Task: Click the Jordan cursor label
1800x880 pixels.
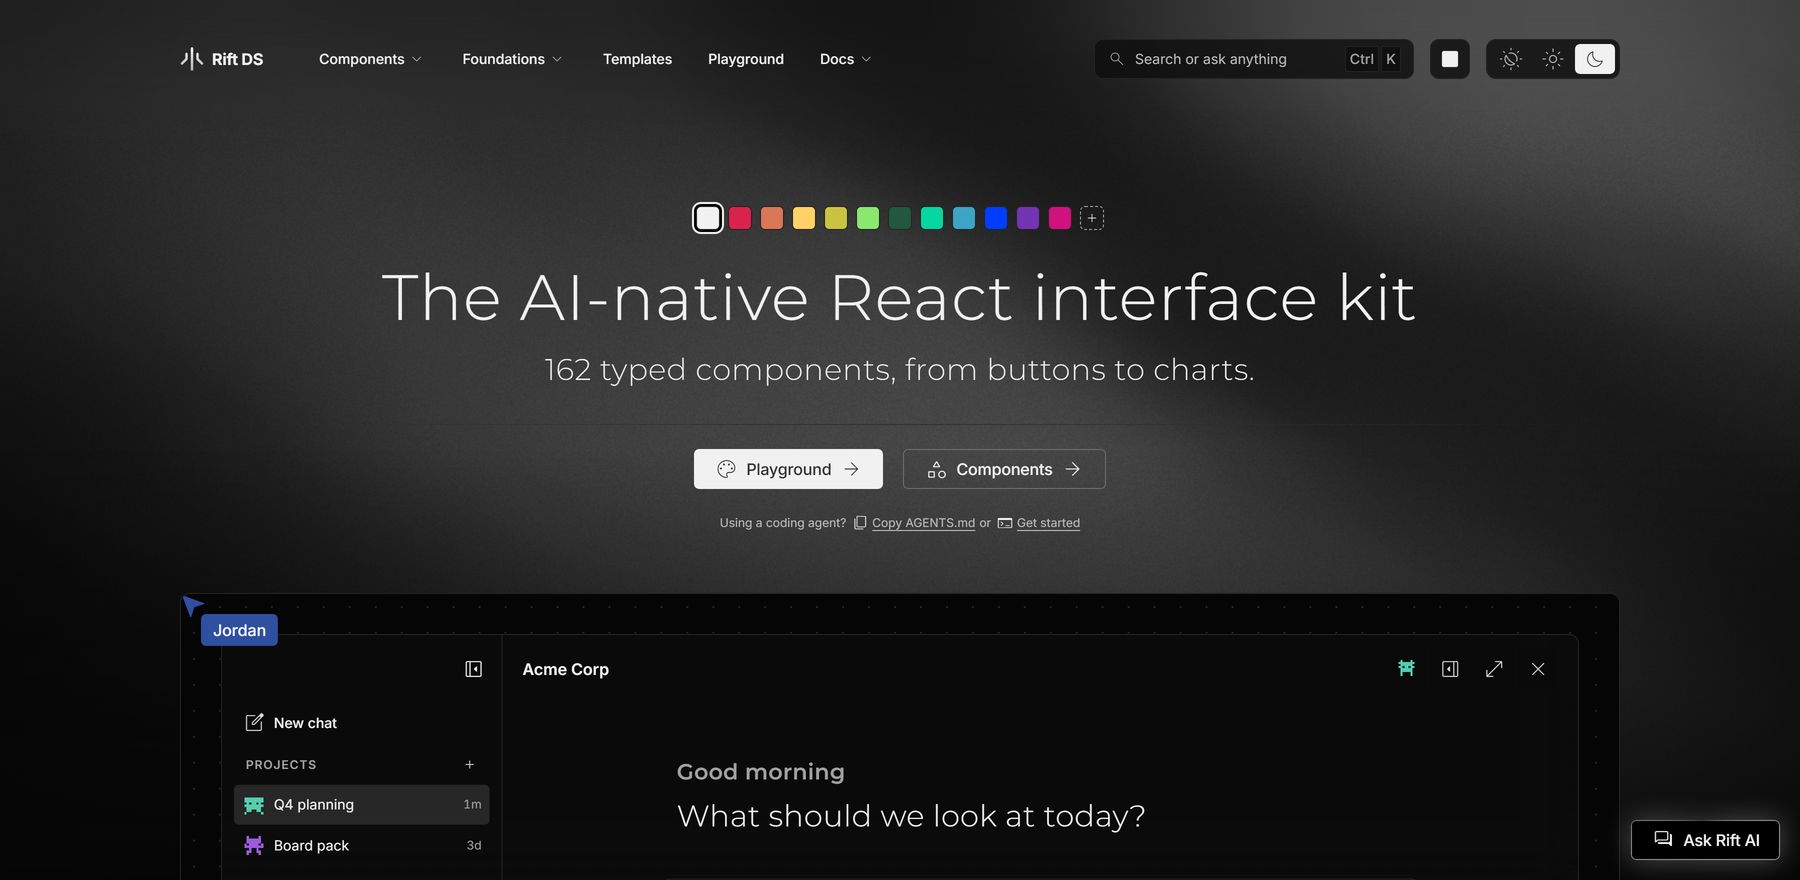Action: tap(239, 630)
